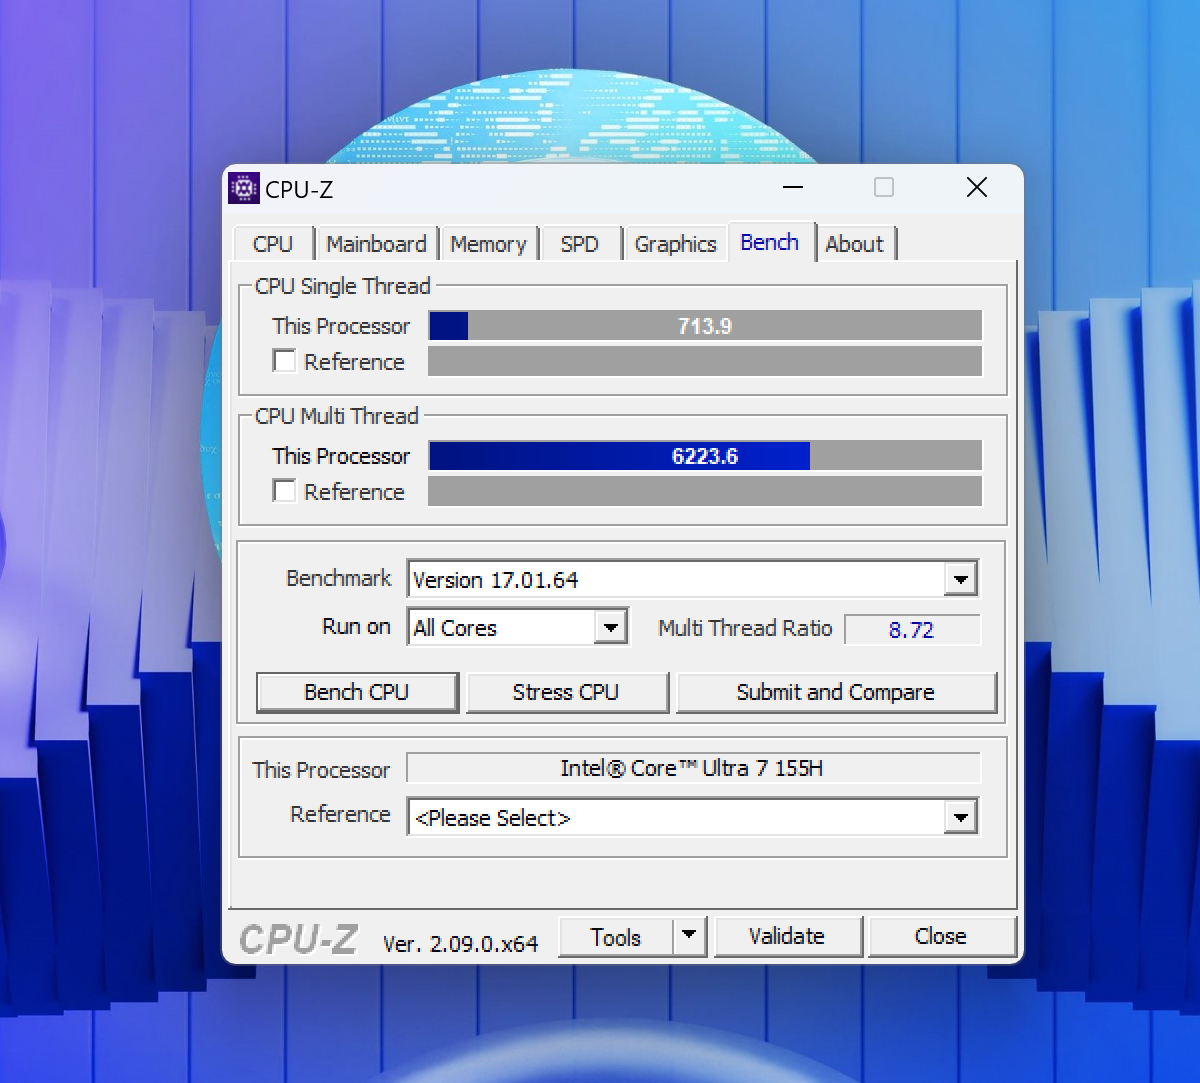
Task: Click the Single Thread 713.9 score bar
Action: 705,326
